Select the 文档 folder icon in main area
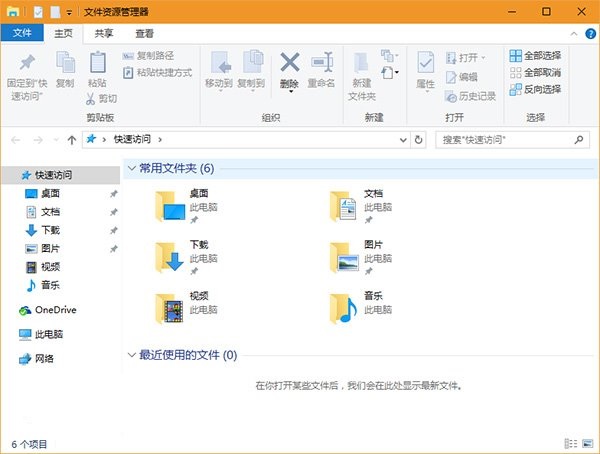This screenshot has height=454, width=600. (344, 207)
